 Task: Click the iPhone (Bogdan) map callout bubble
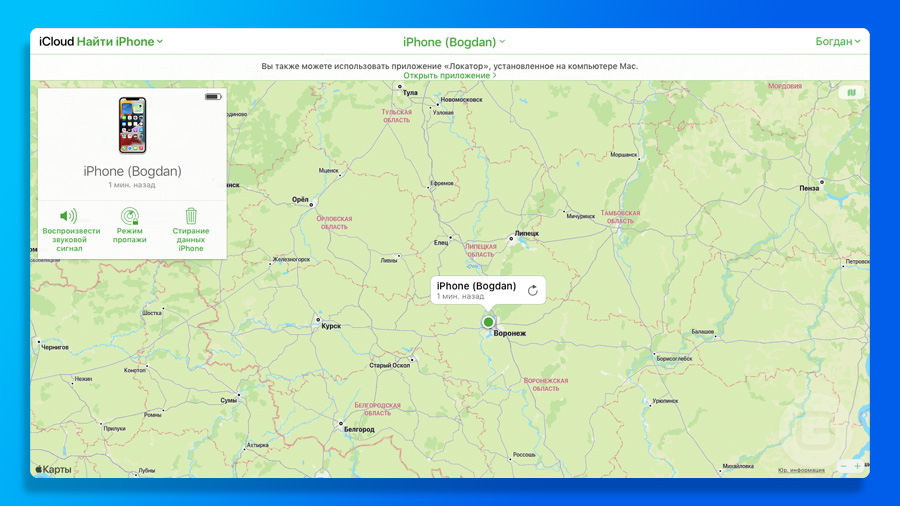[488, 290]
